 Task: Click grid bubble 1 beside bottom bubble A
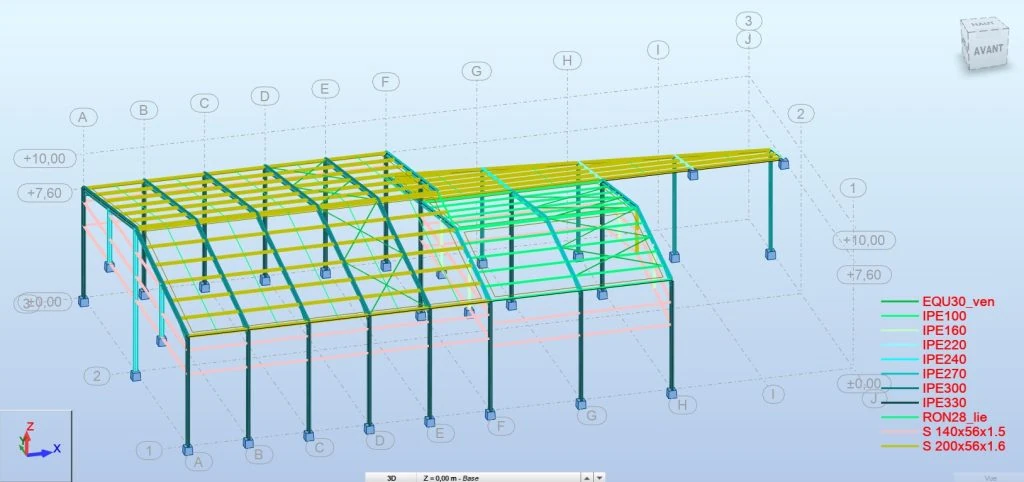(150, 451)
